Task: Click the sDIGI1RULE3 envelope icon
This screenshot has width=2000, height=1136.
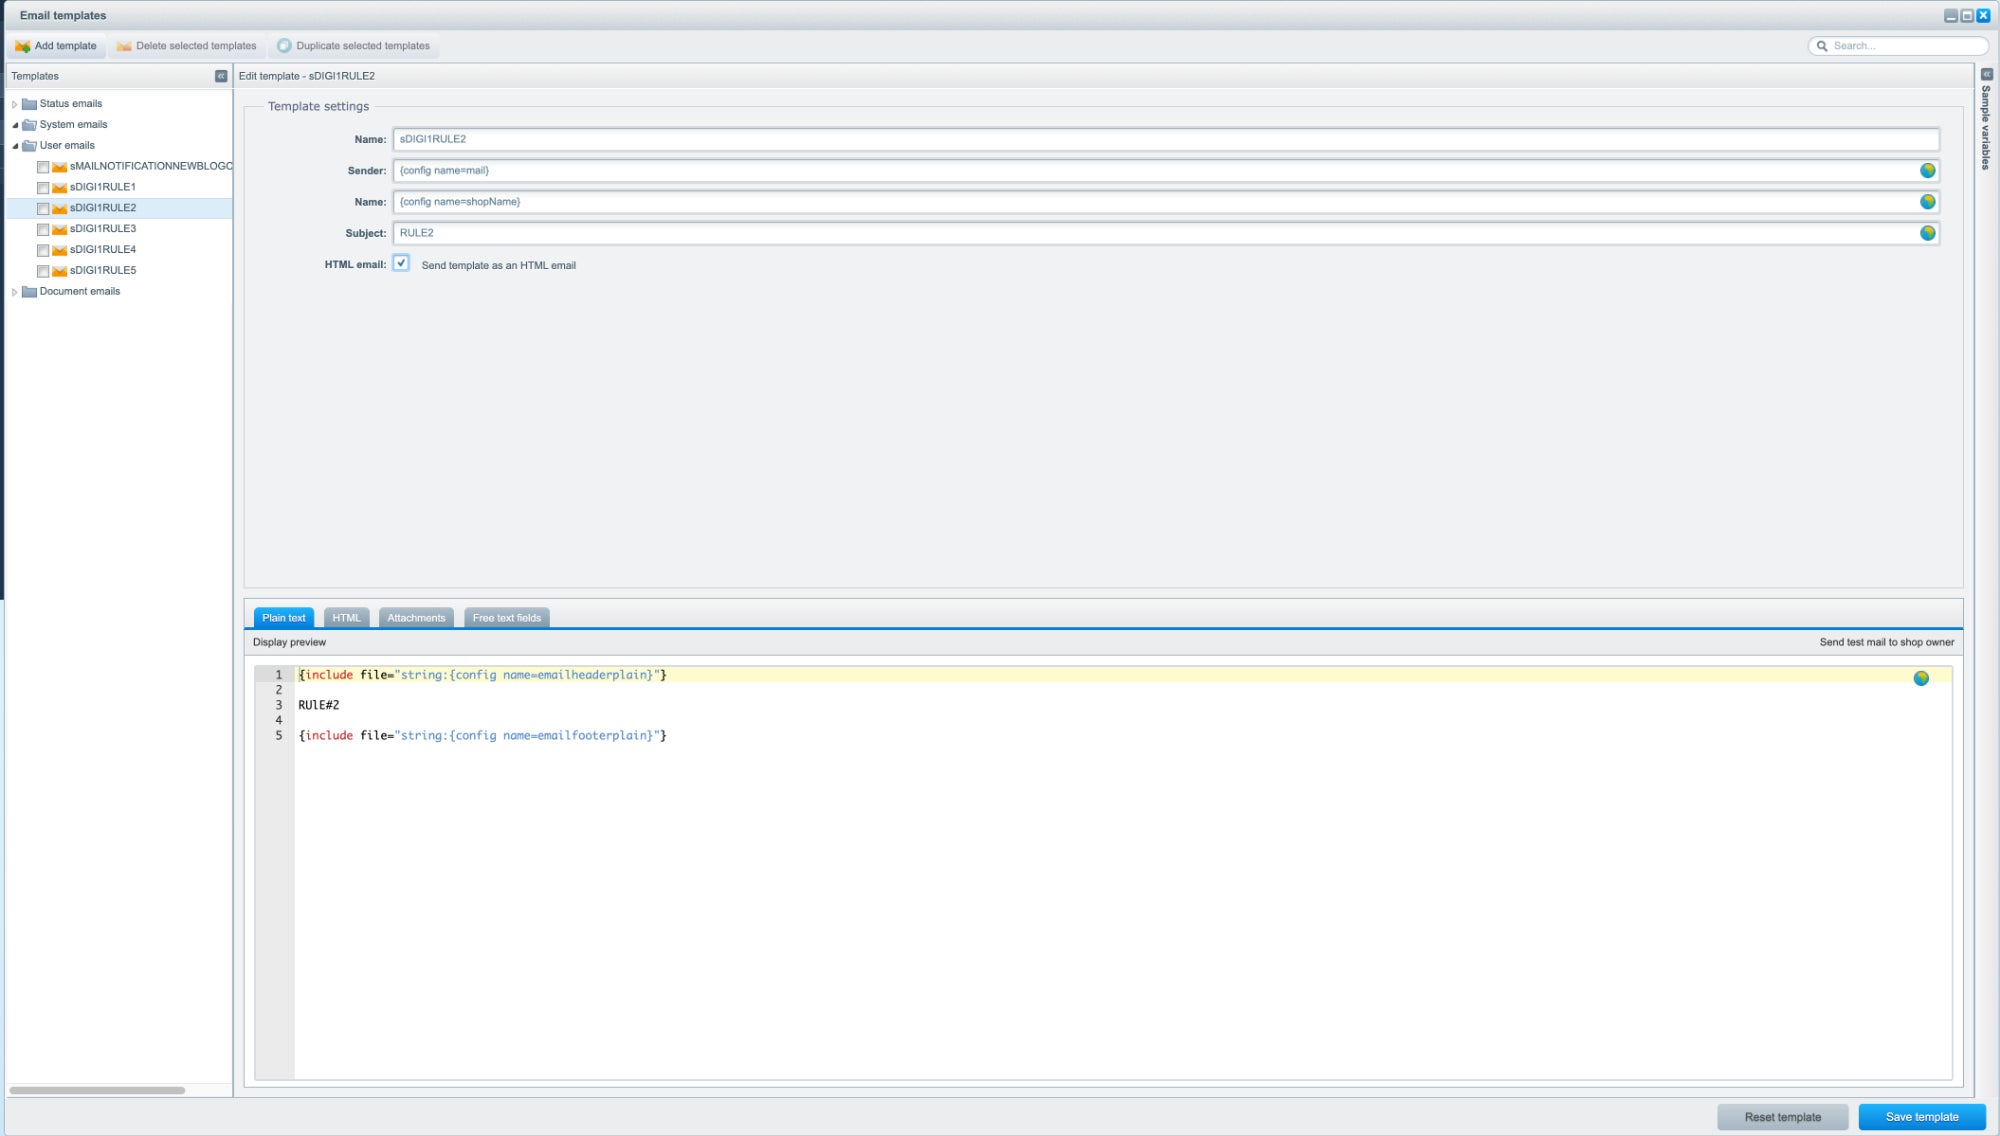Action: point(59,229)
